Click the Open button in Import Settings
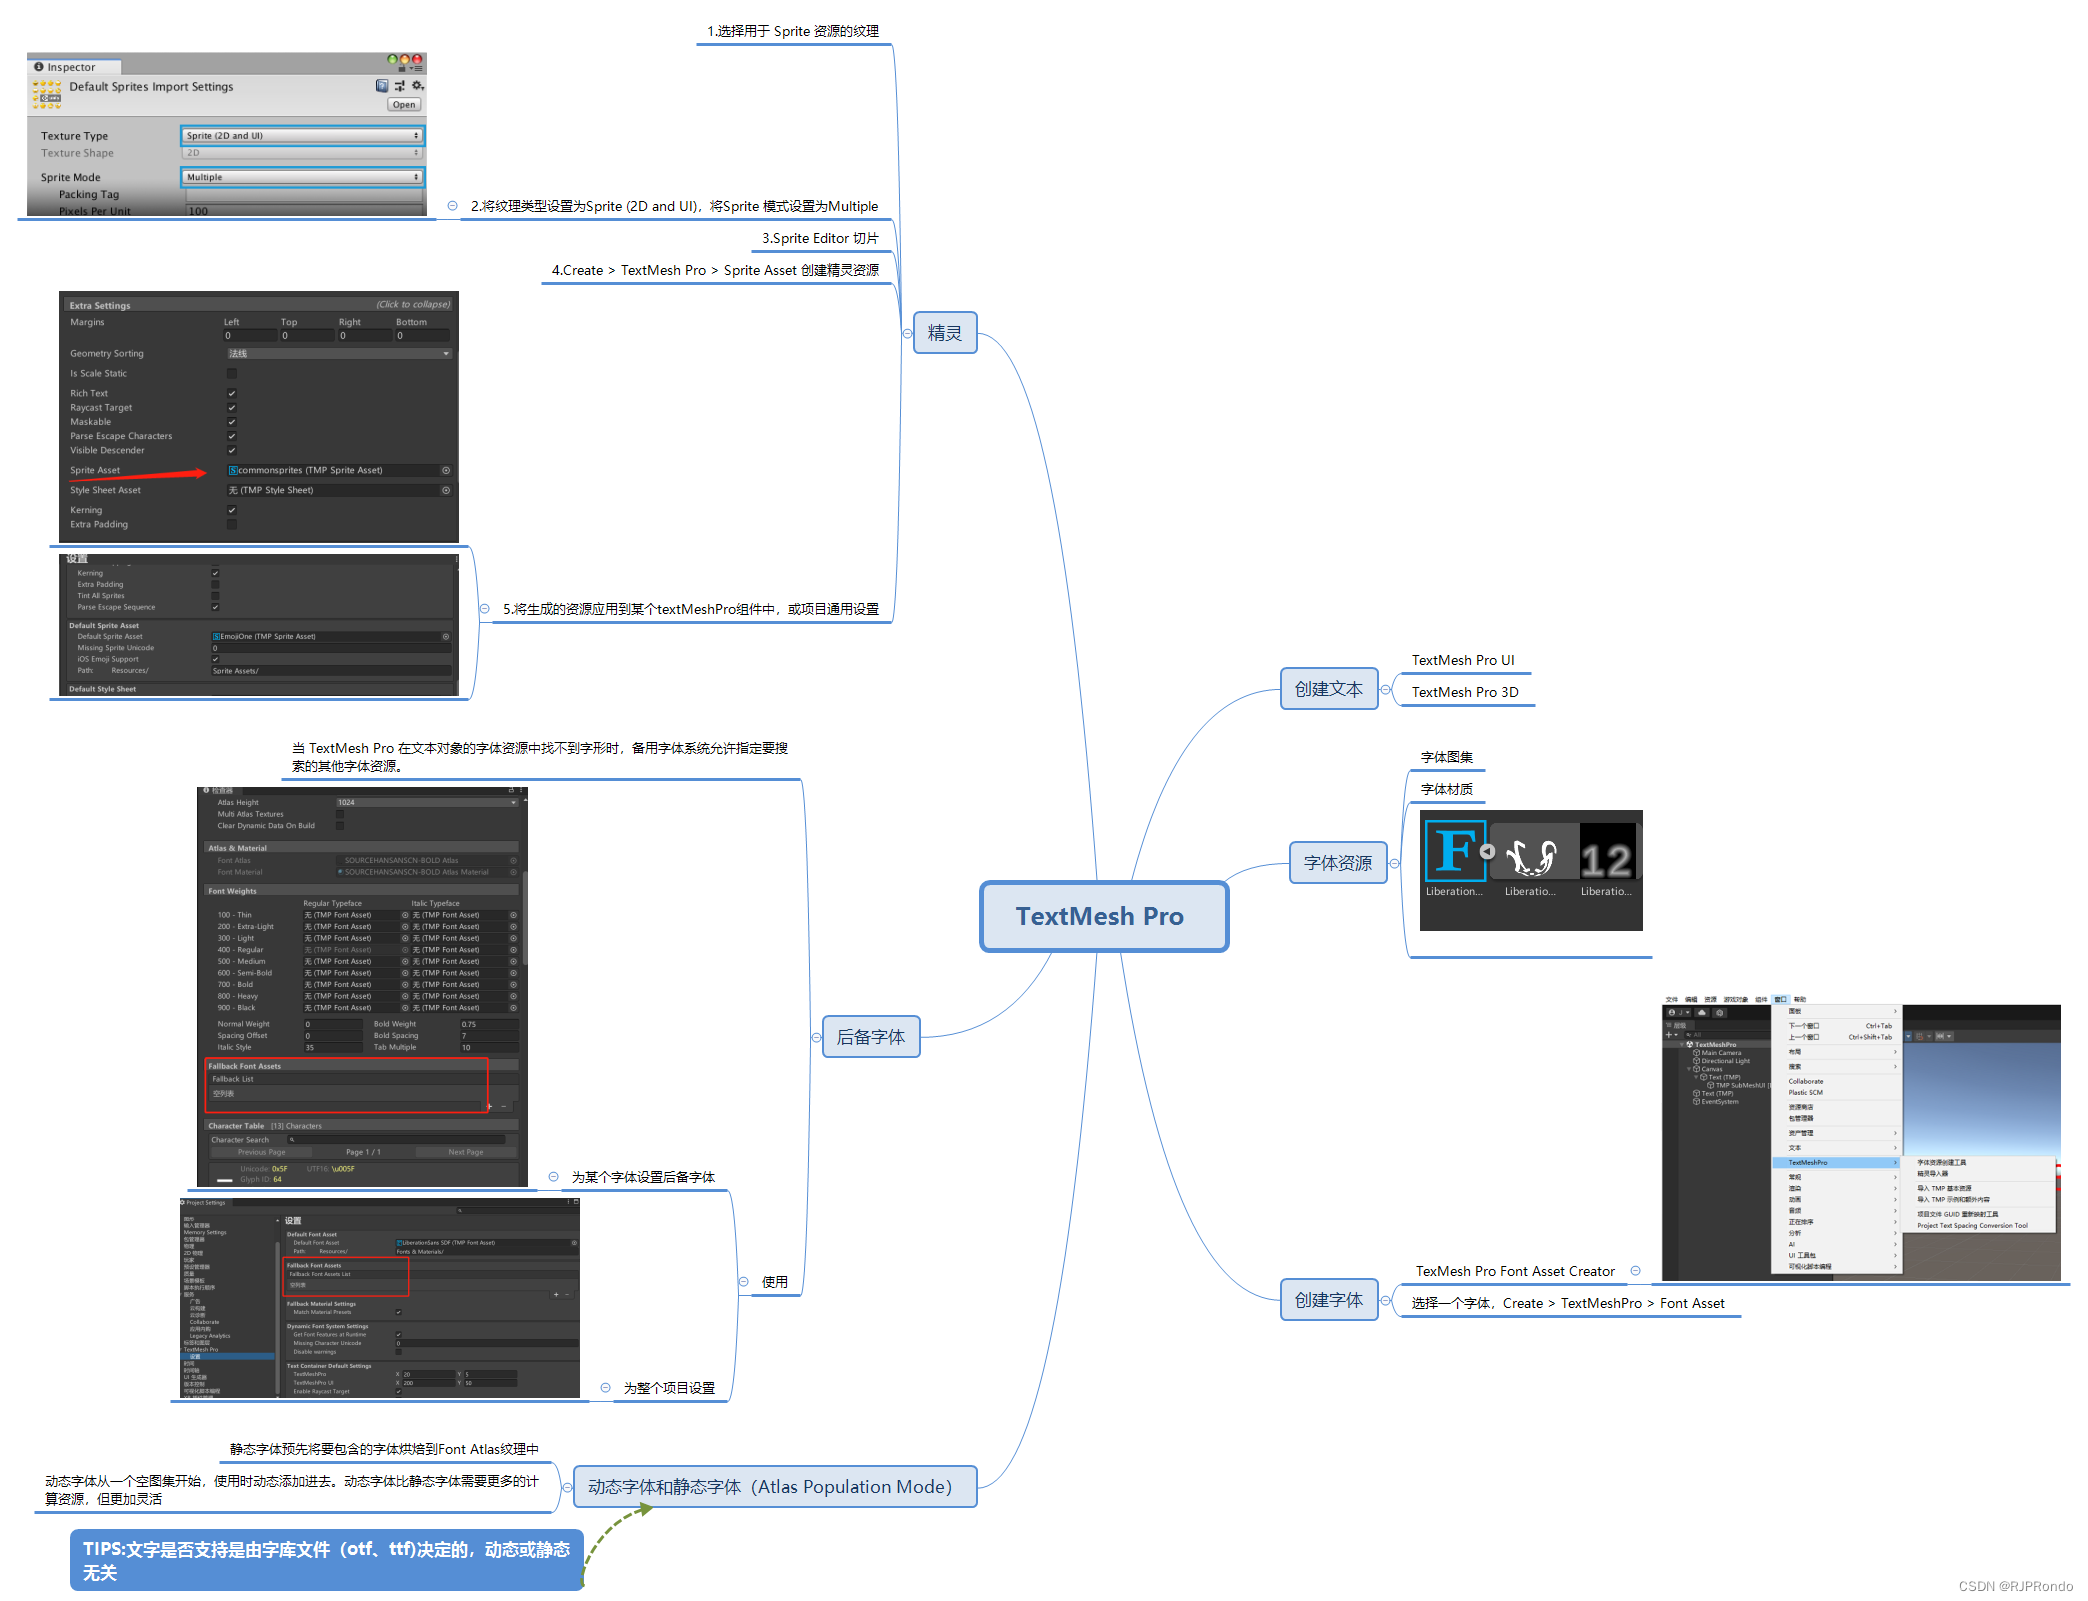Viewport: 2088px width, 1601px height. 404,105
